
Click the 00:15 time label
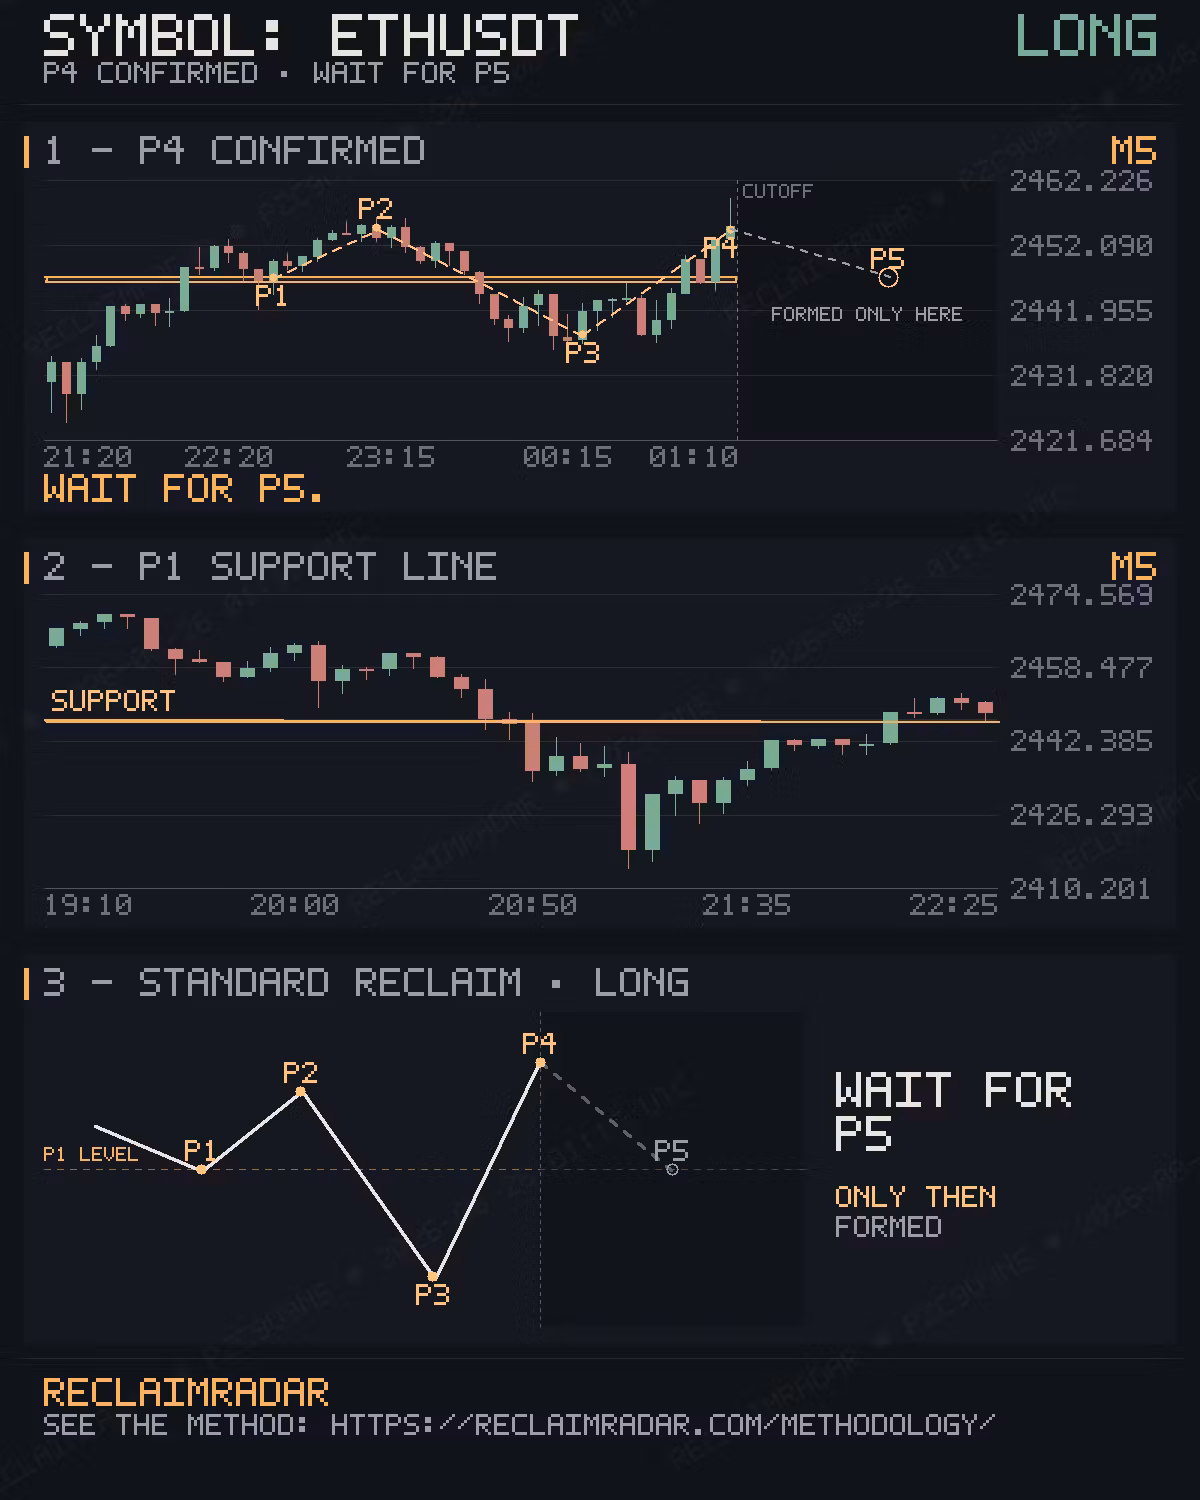pos(567,457)
